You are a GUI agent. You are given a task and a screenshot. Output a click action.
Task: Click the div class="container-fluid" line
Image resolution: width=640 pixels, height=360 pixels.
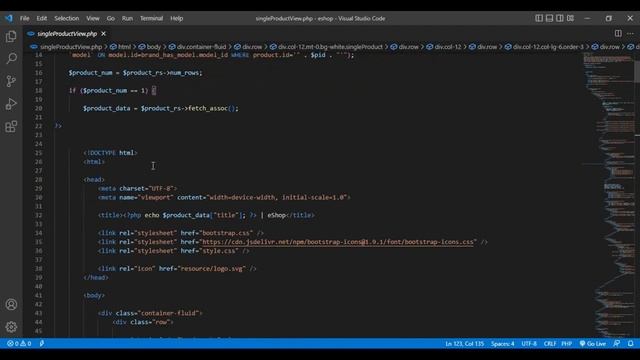[x=150, y=313]
